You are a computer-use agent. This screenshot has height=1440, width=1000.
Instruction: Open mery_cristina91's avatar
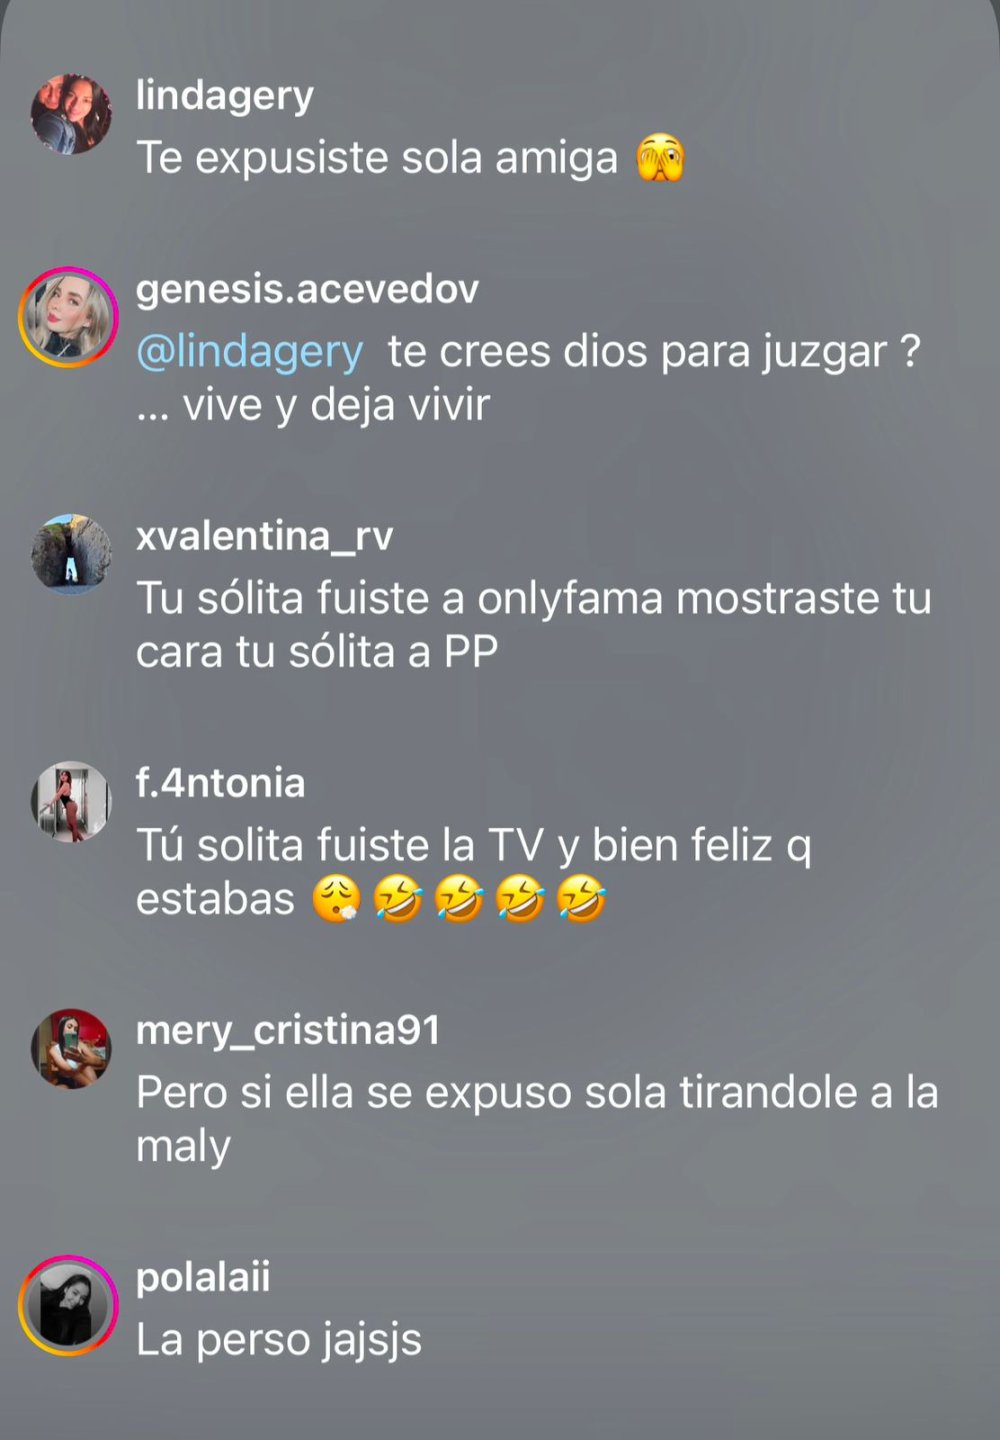pyautogui.click(x=71, y=1048)
